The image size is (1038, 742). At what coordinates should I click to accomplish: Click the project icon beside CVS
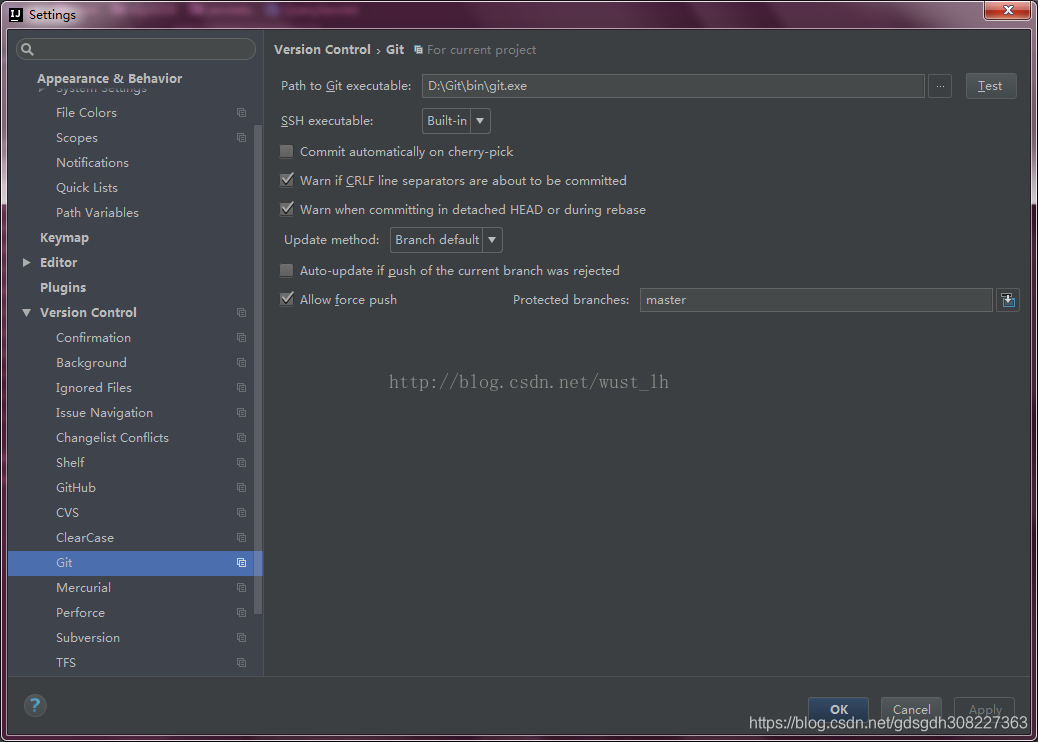(x=242, y=512)
